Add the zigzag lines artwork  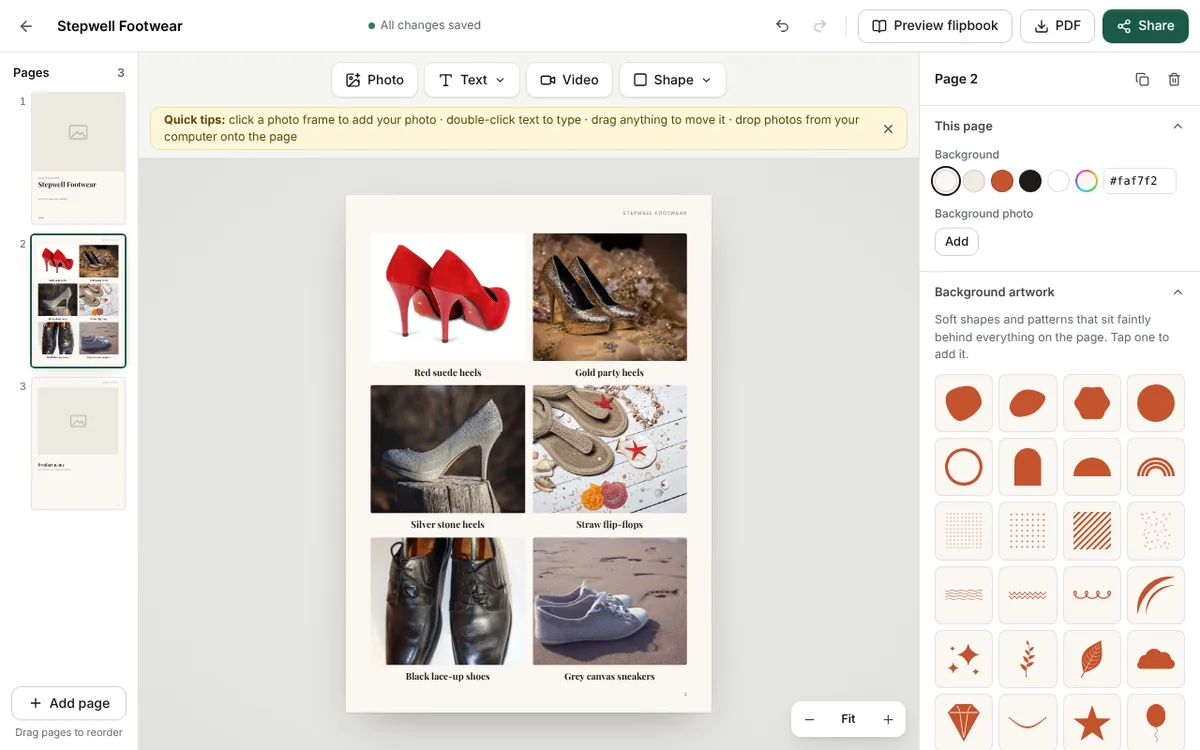point(1028,595)
